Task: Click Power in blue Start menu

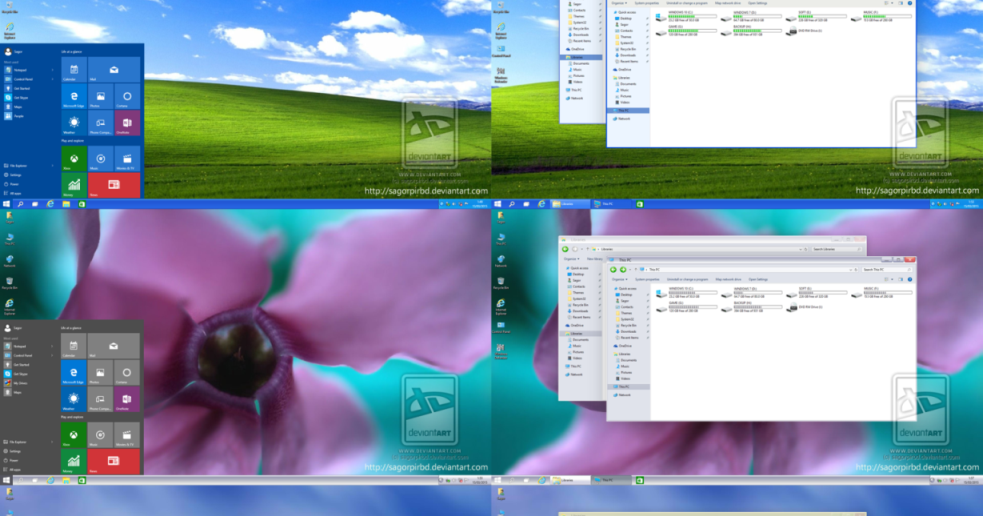Action: point(11,184)
